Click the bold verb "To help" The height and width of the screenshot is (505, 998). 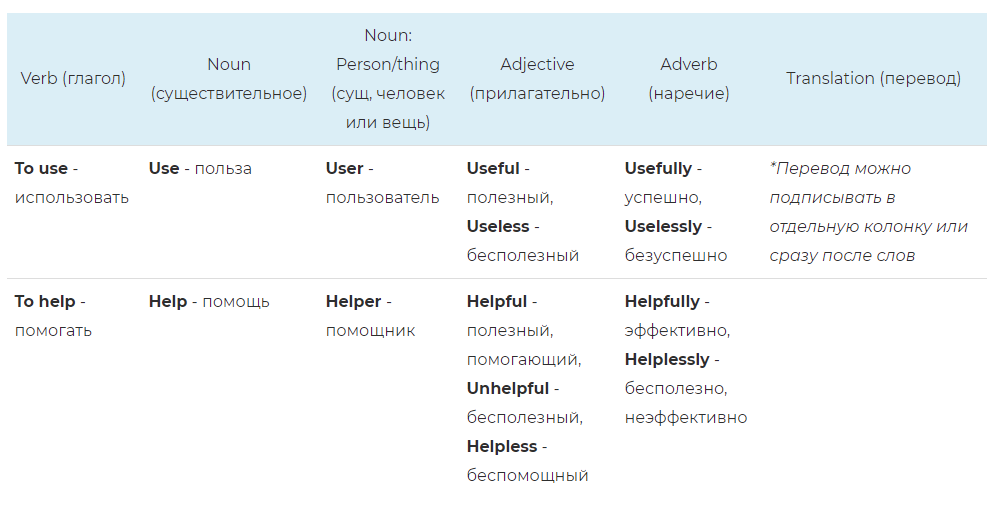click(x=45, y=301)
